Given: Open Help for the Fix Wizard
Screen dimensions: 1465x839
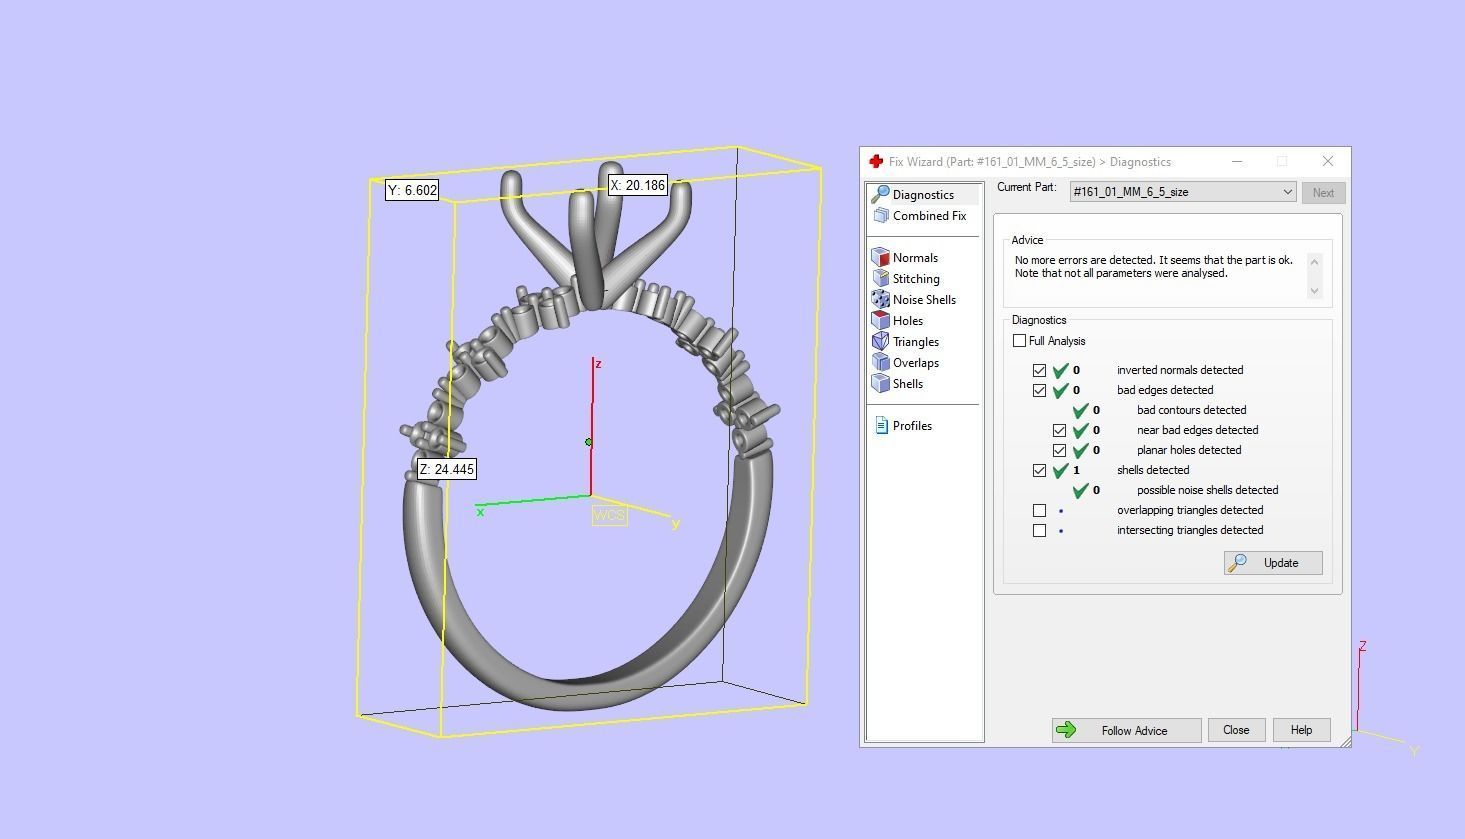Looking at the screenshot, I should (1301, 730).
